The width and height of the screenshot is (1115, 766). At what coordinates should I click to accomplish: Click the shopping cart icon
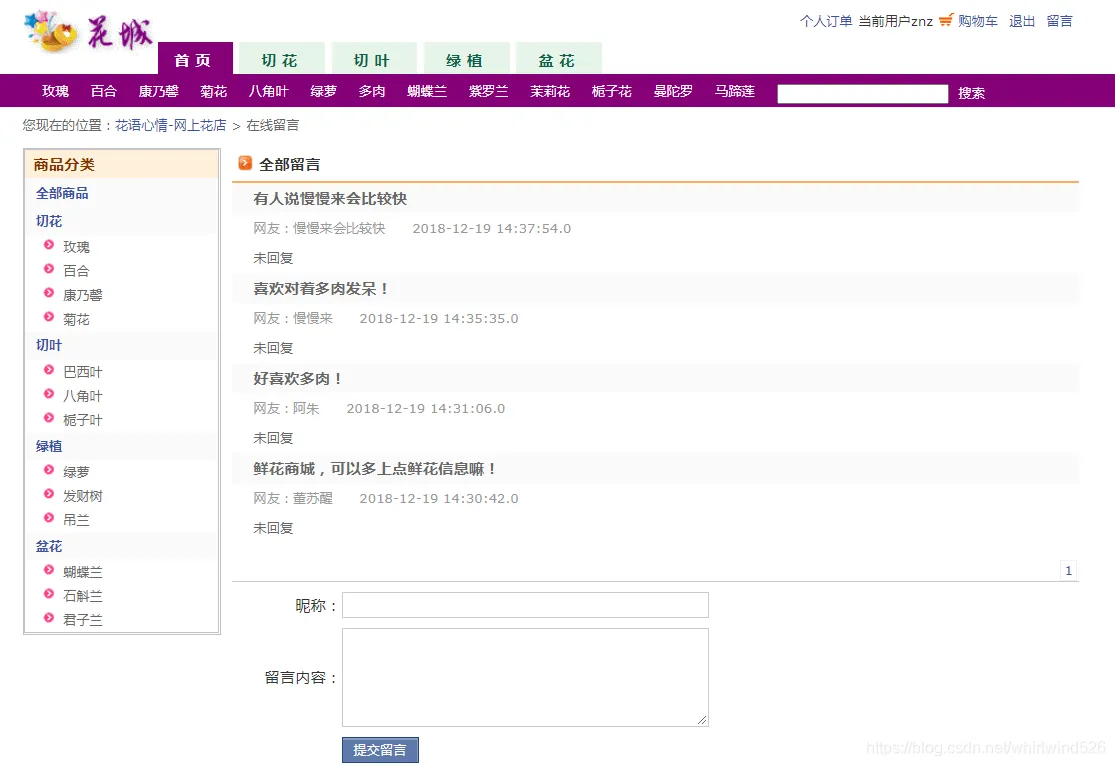point(945,20)
